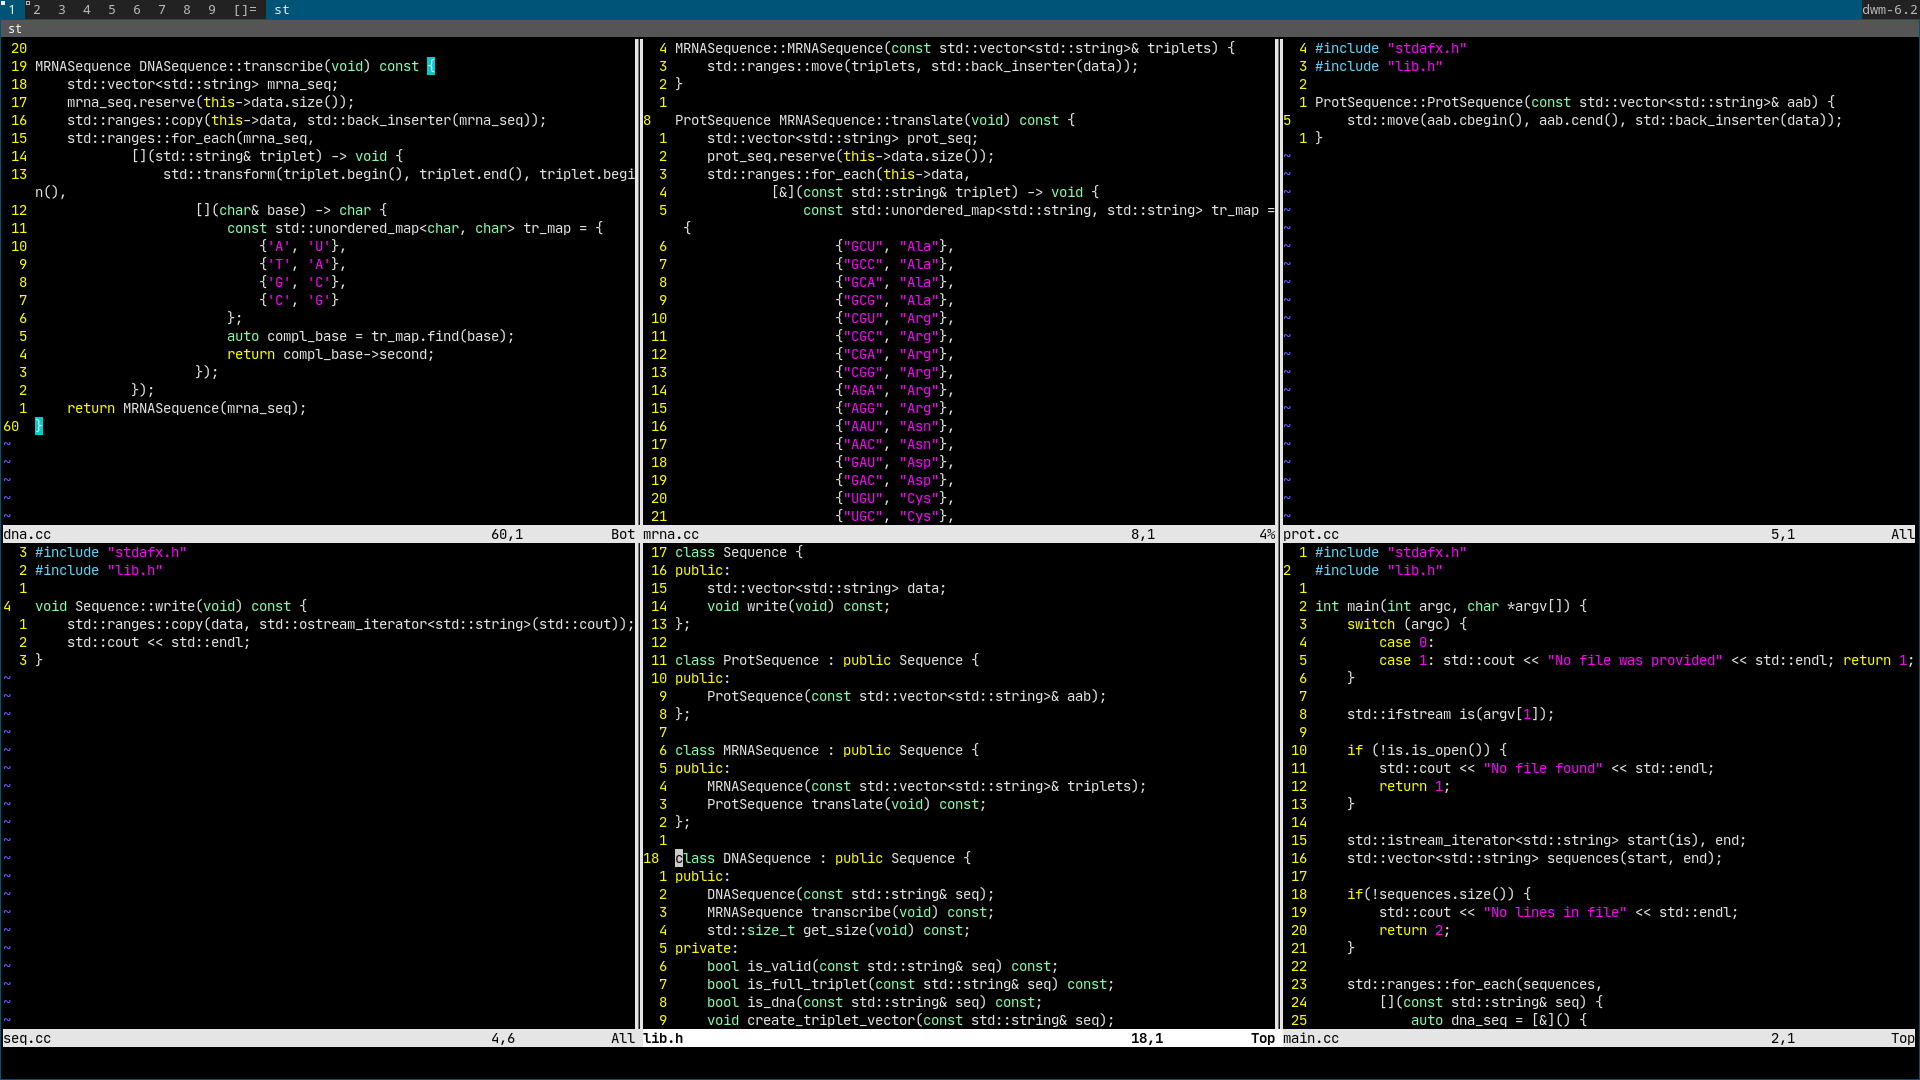Click the highlighted closing brace in dna.cc
The width and height of the screenshot is (1920, 1080).
(39, 426)
